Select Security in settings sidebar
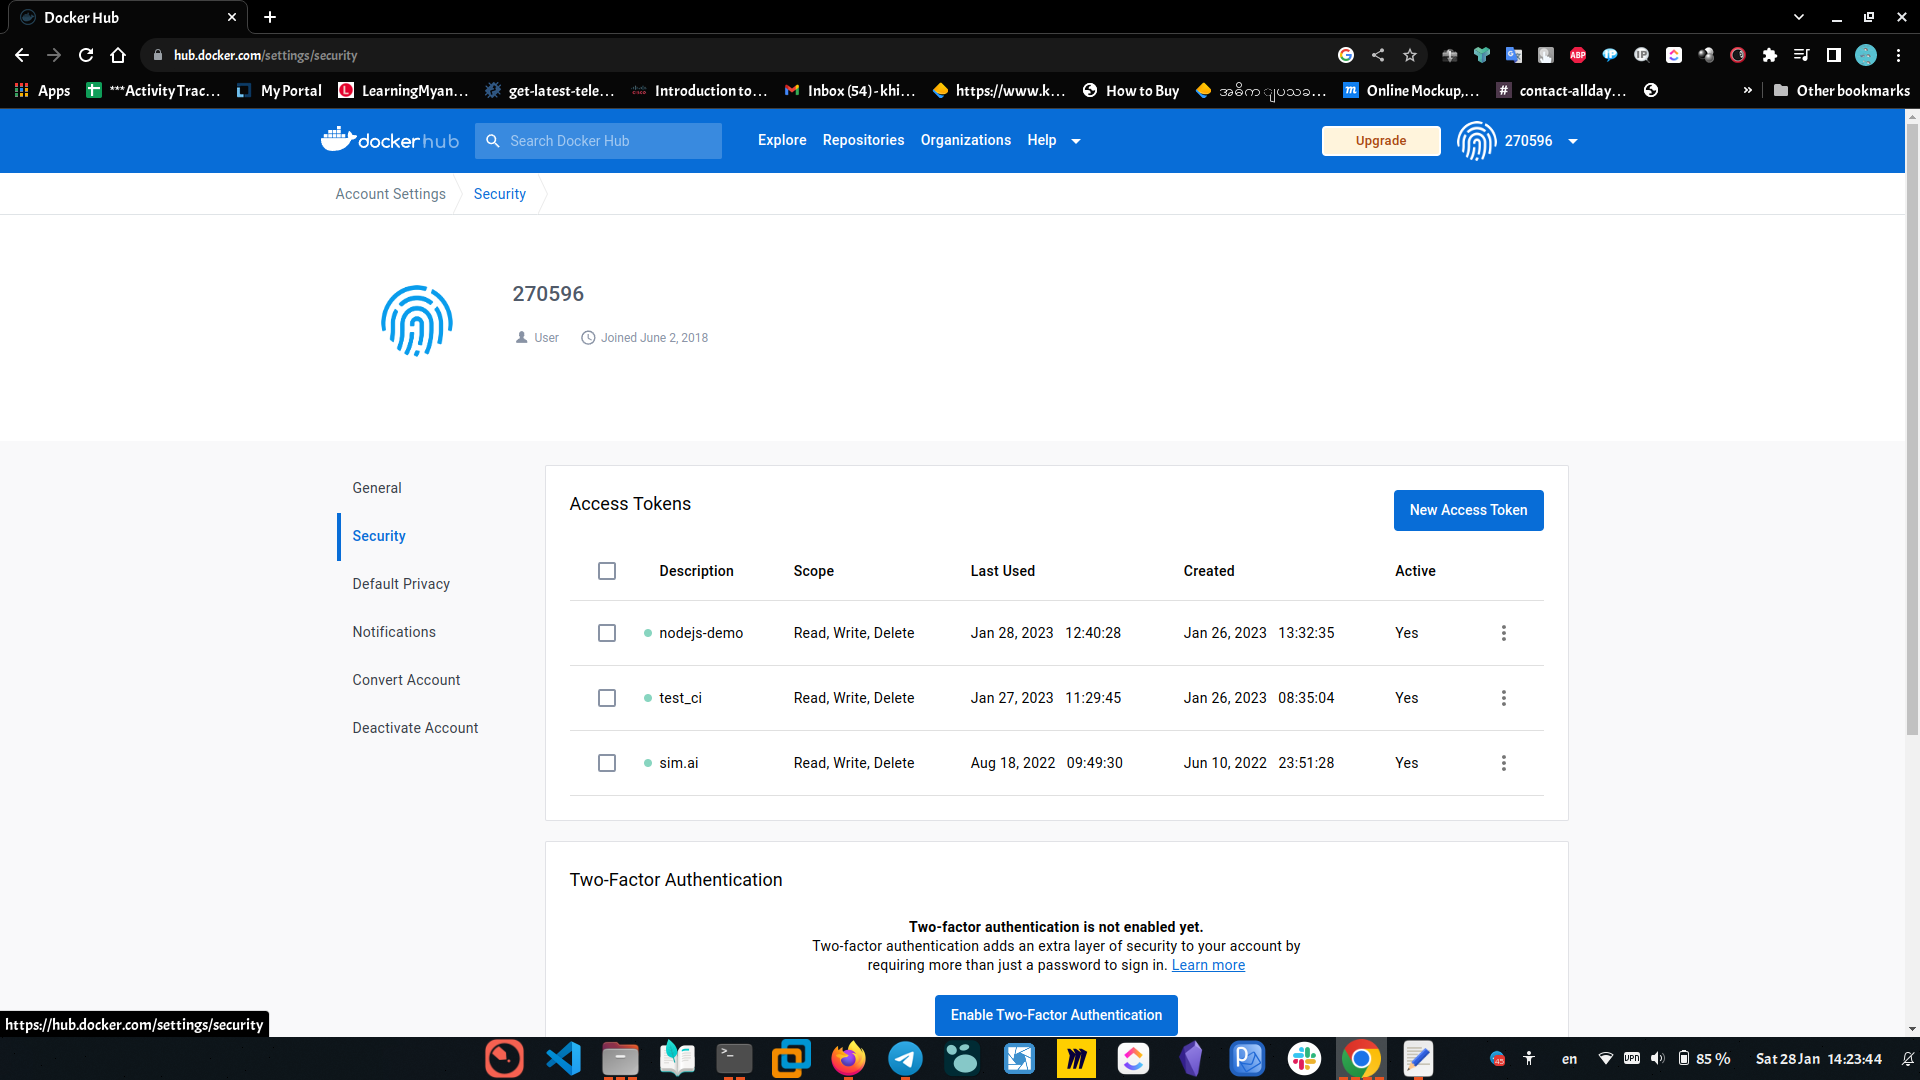 [379, 536]
